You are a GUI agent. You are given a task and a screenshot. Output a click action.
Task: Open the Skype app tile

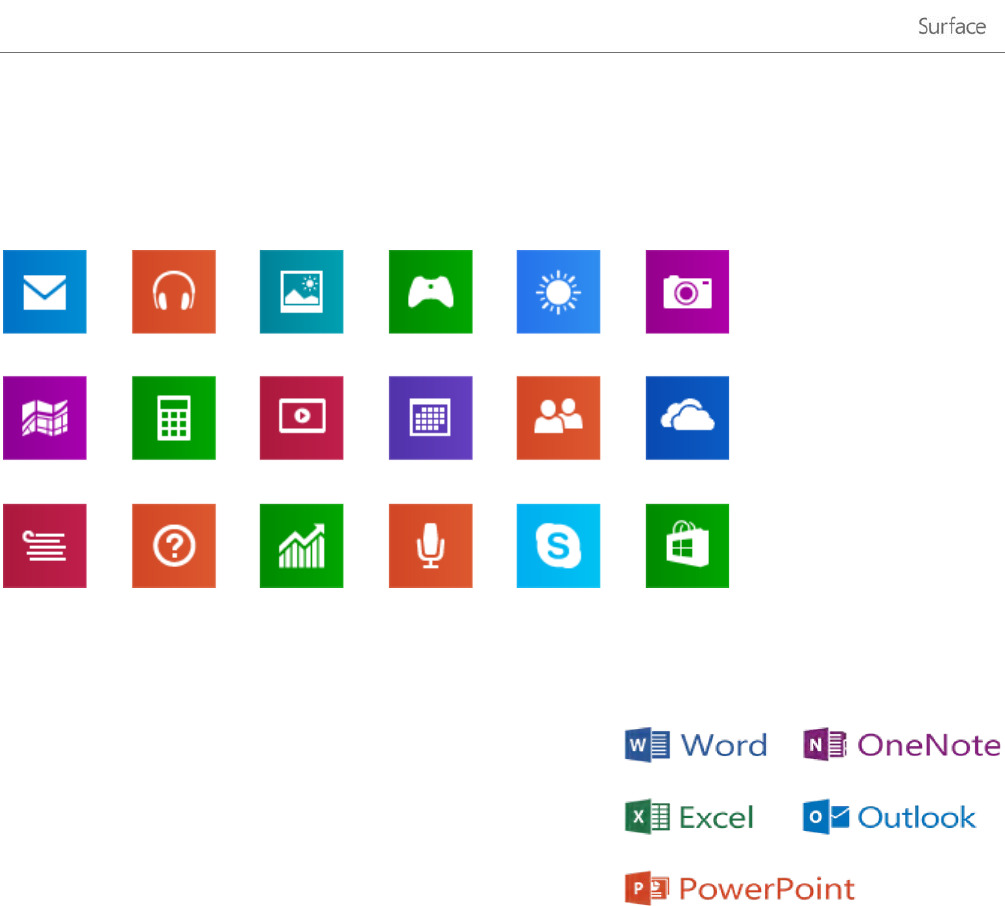click(558, 546)
